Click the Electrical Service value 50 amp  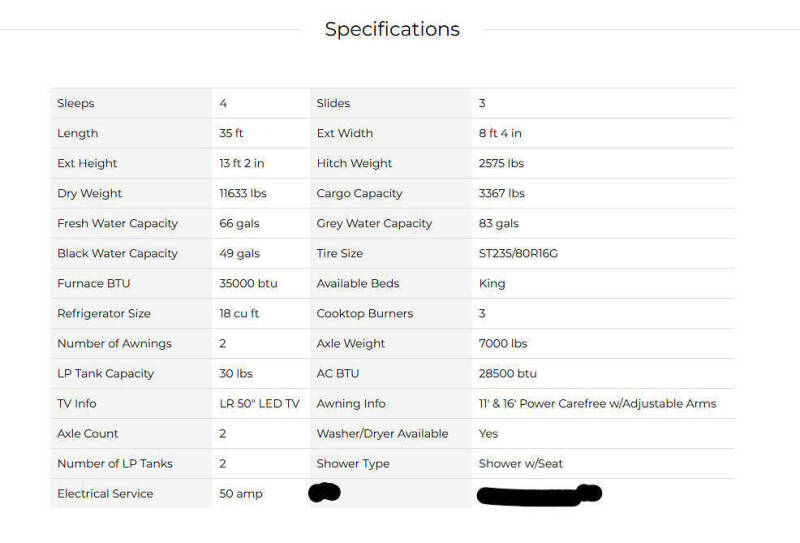click(x=241, y=493)
